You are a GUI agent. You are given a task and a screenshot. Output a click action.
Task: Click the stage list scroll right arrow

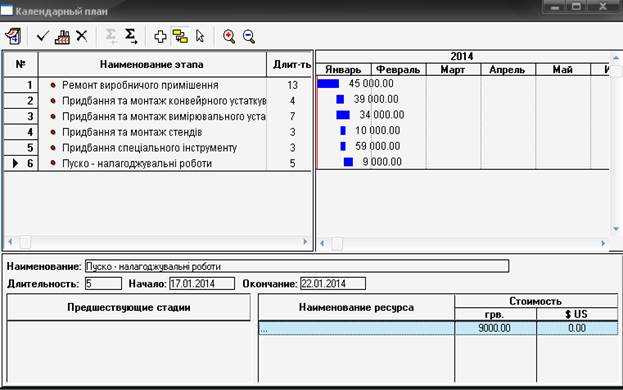pyautogui.click(x=305, y=241)
